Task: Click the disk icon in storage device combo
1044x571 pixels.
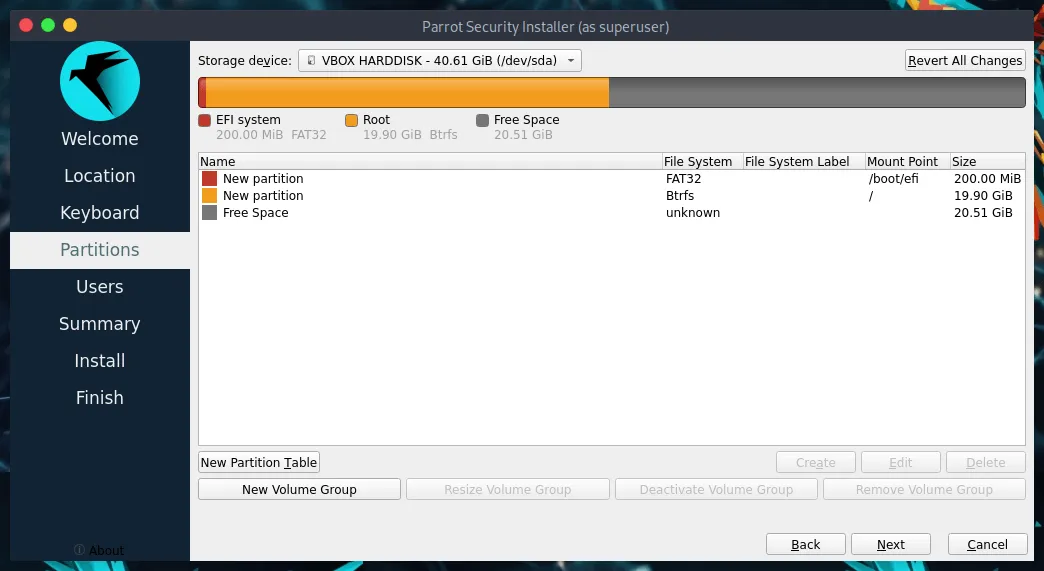Action: tap(311, 61)
